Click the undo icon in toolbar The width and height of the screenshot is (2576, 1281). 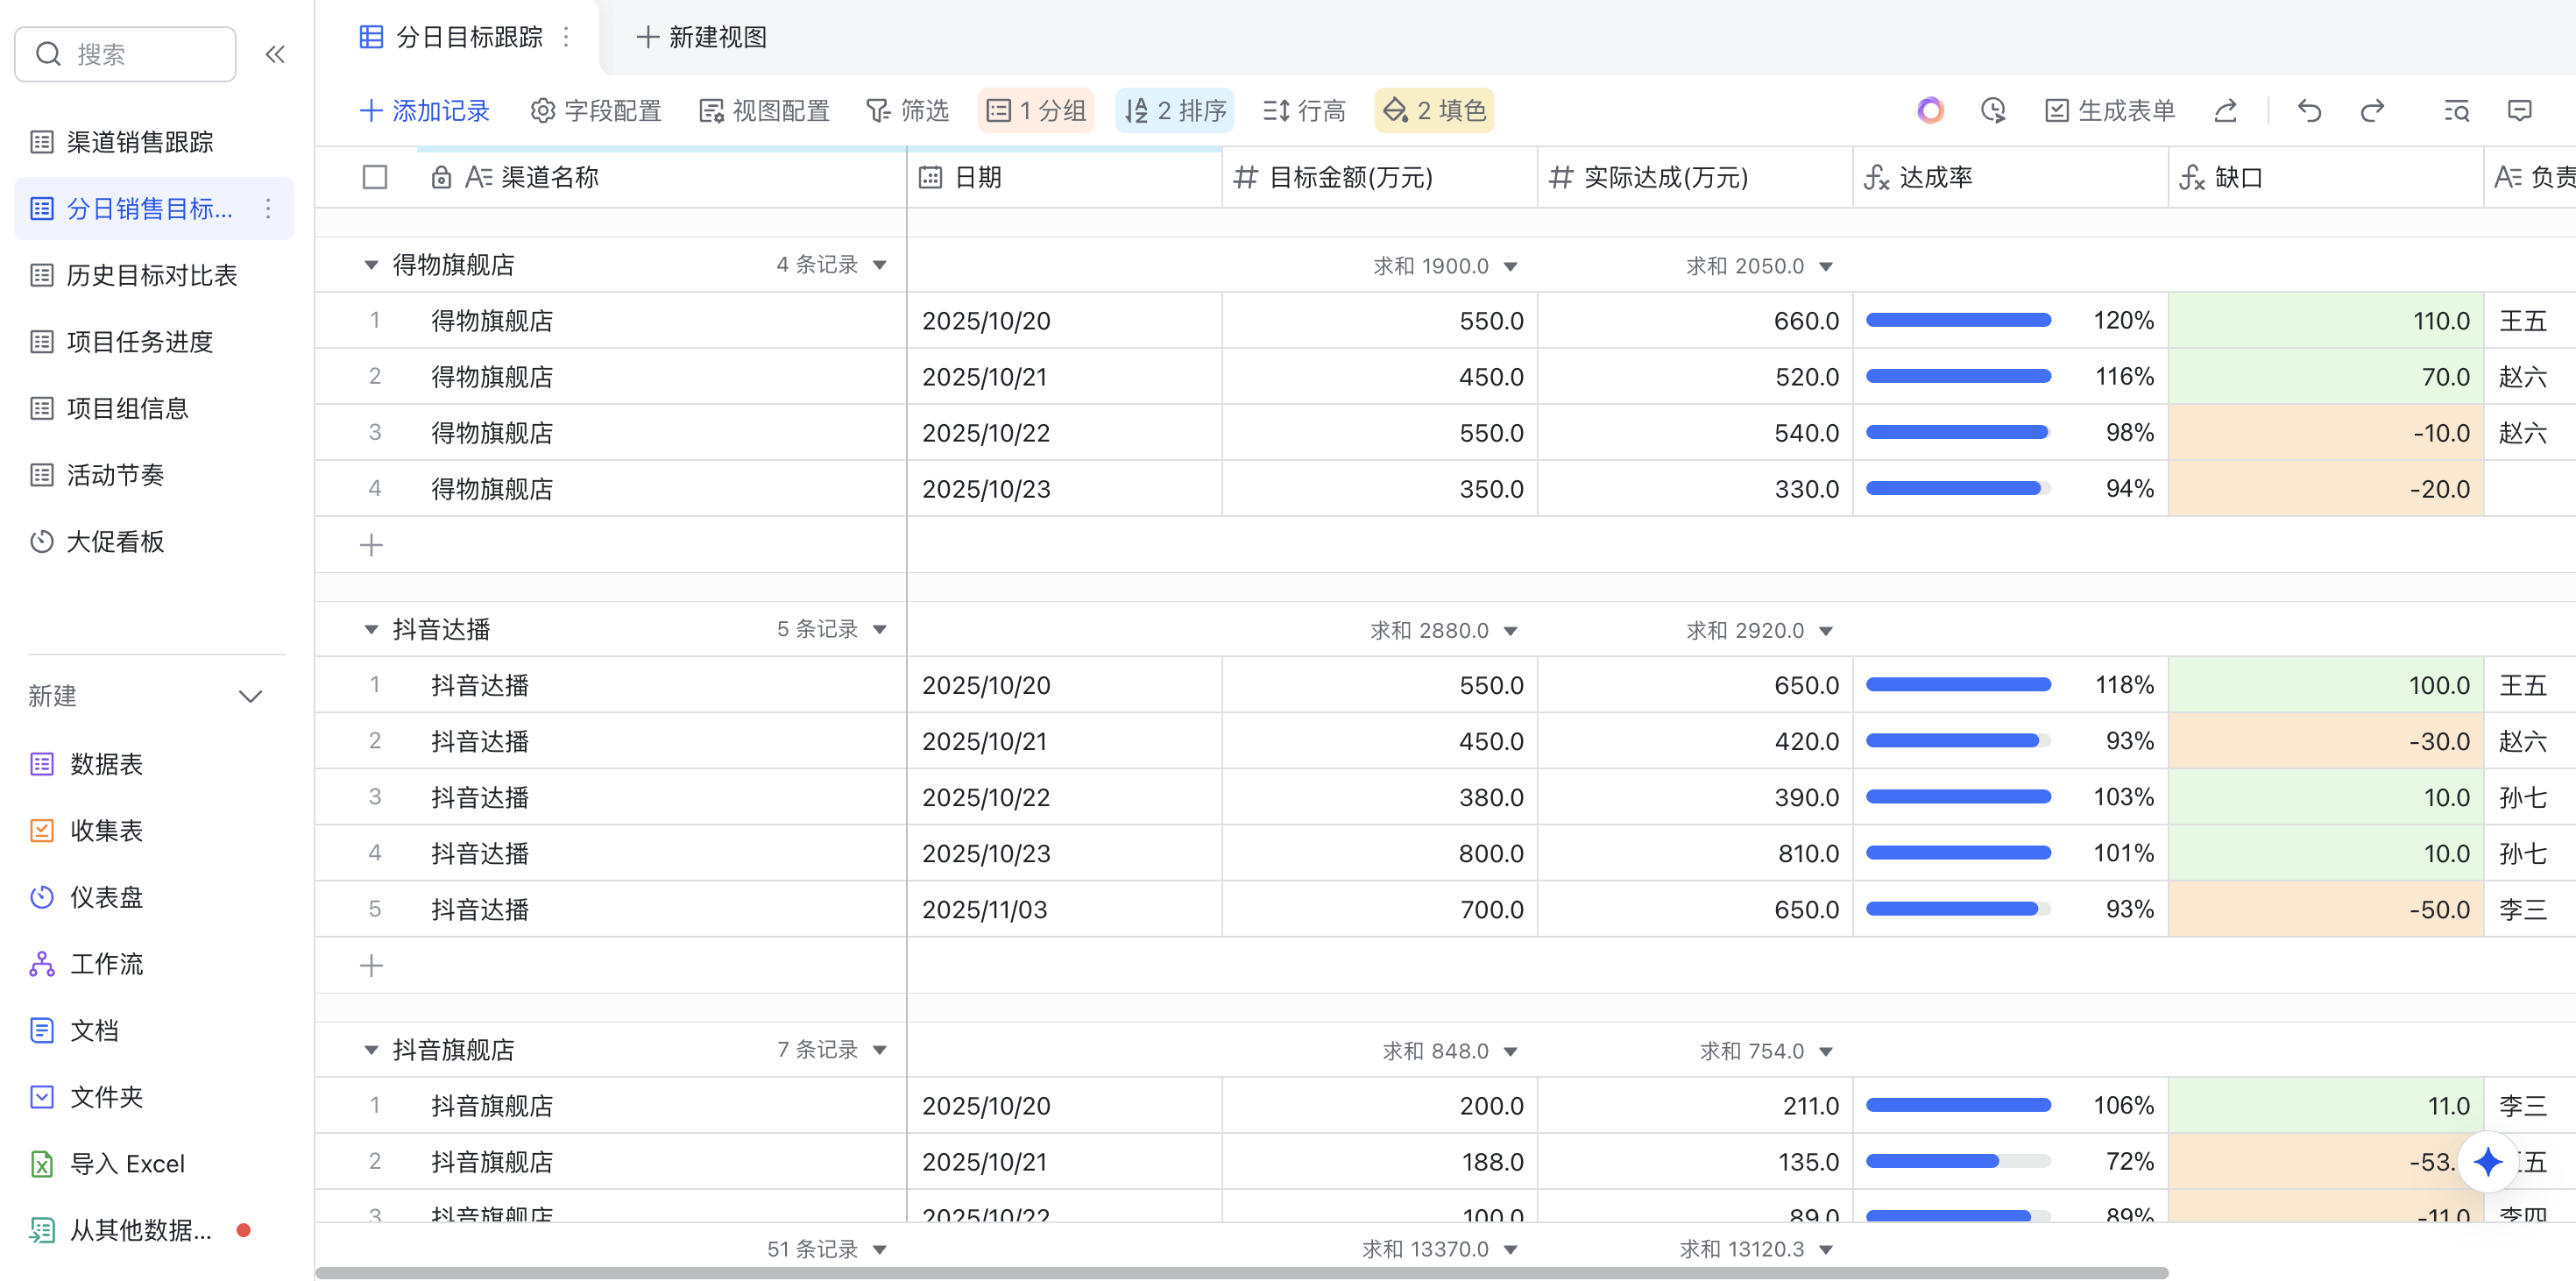(x=2309, y=111)
